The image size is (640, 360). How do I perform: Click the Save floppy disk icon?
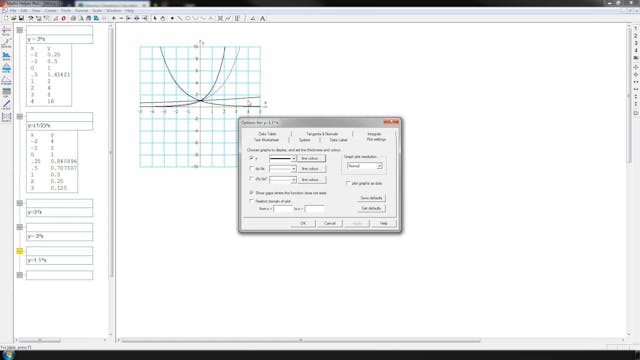click(x=21, y=18)
